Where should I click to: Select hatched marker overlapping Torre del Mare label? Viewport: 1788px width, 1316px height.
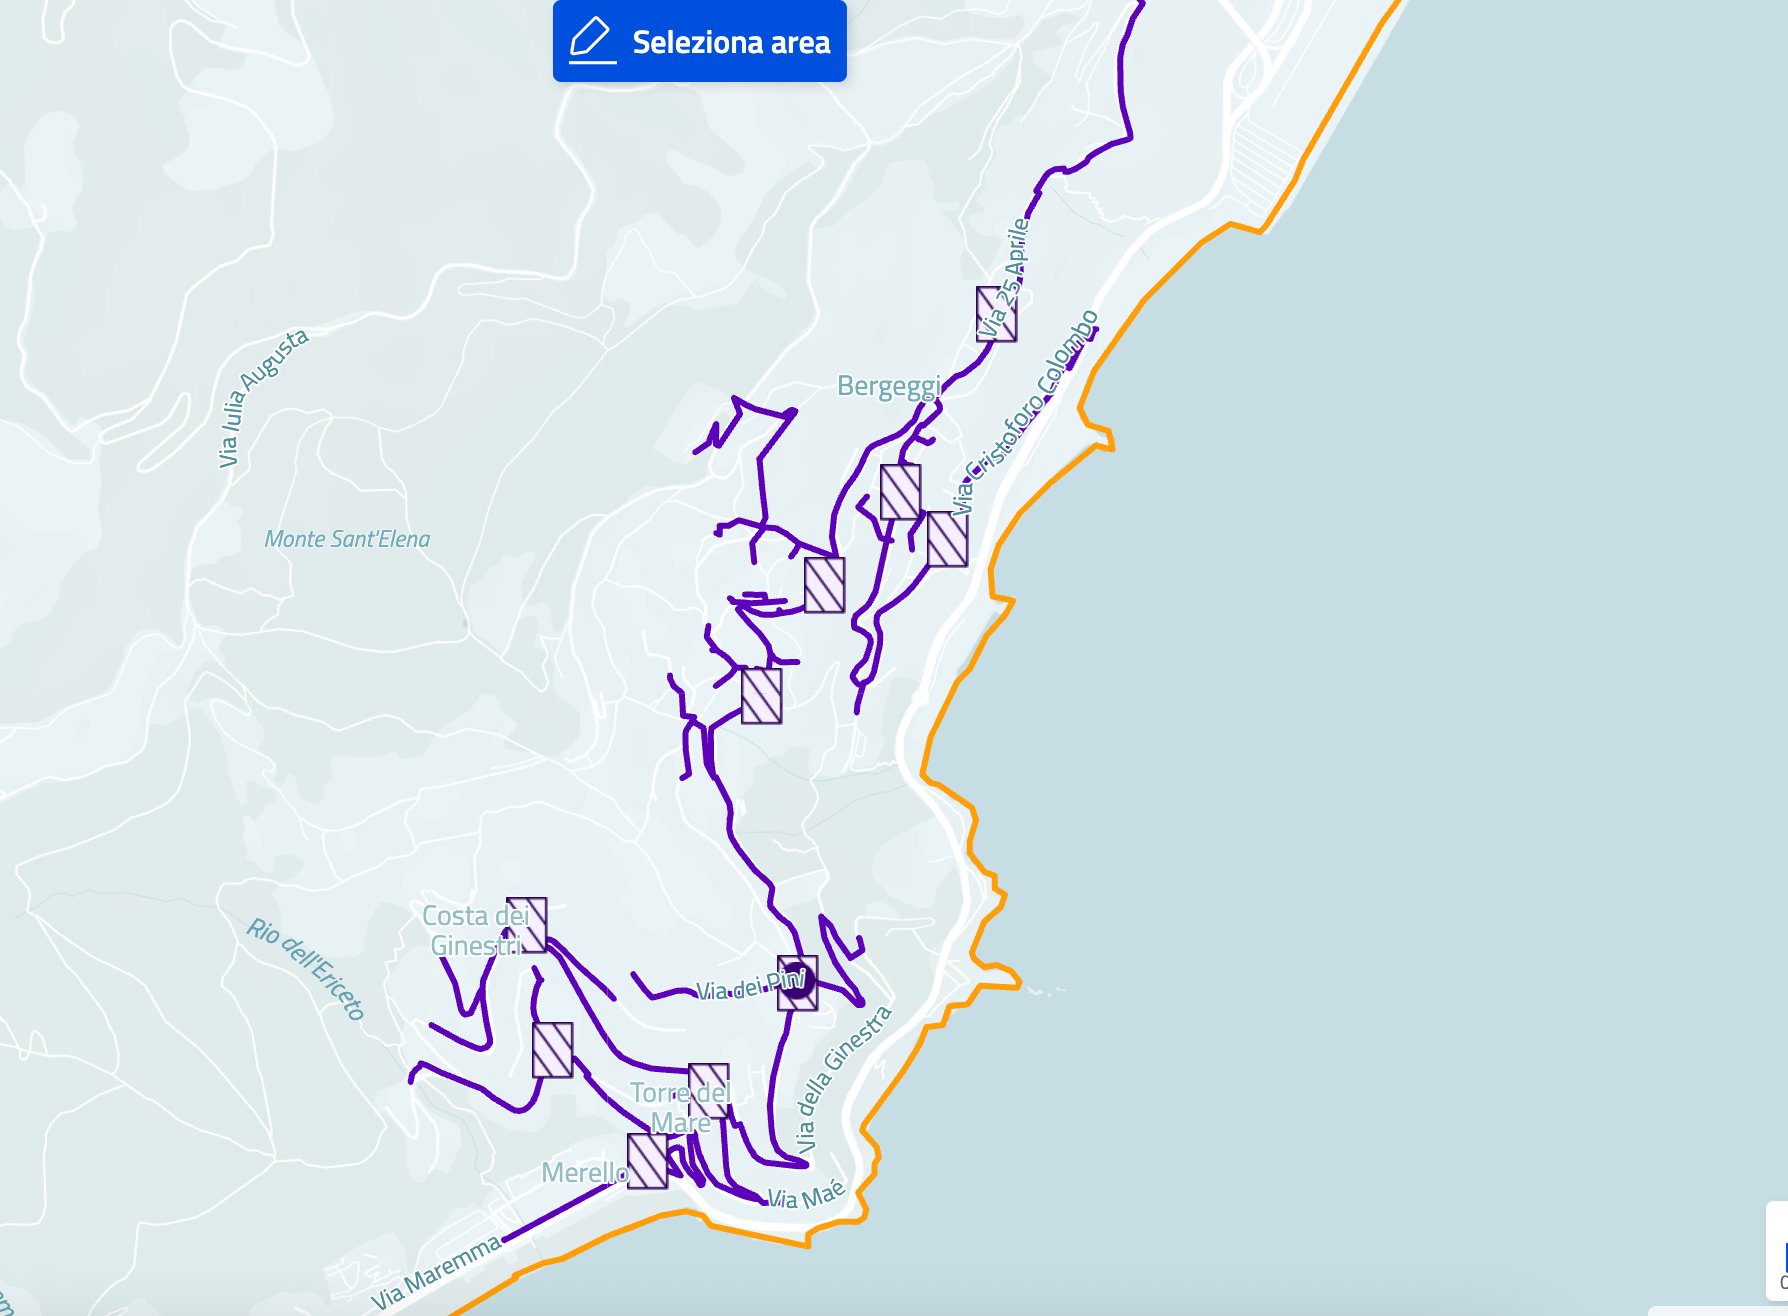click(x=708, y=1091)
